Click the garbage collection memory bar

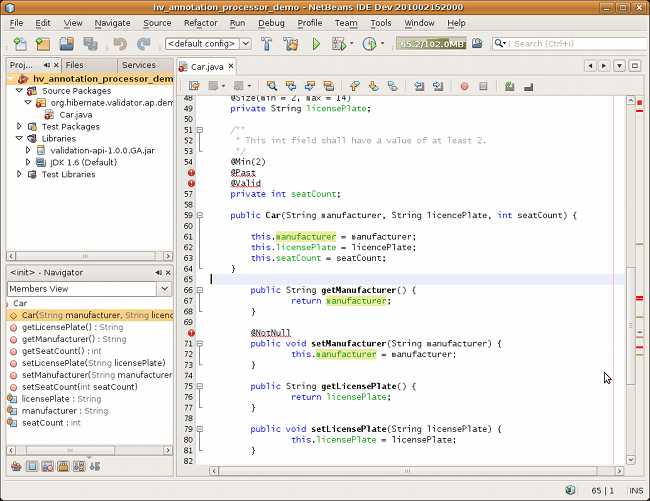pyautogui.click(x=430, y=44)
